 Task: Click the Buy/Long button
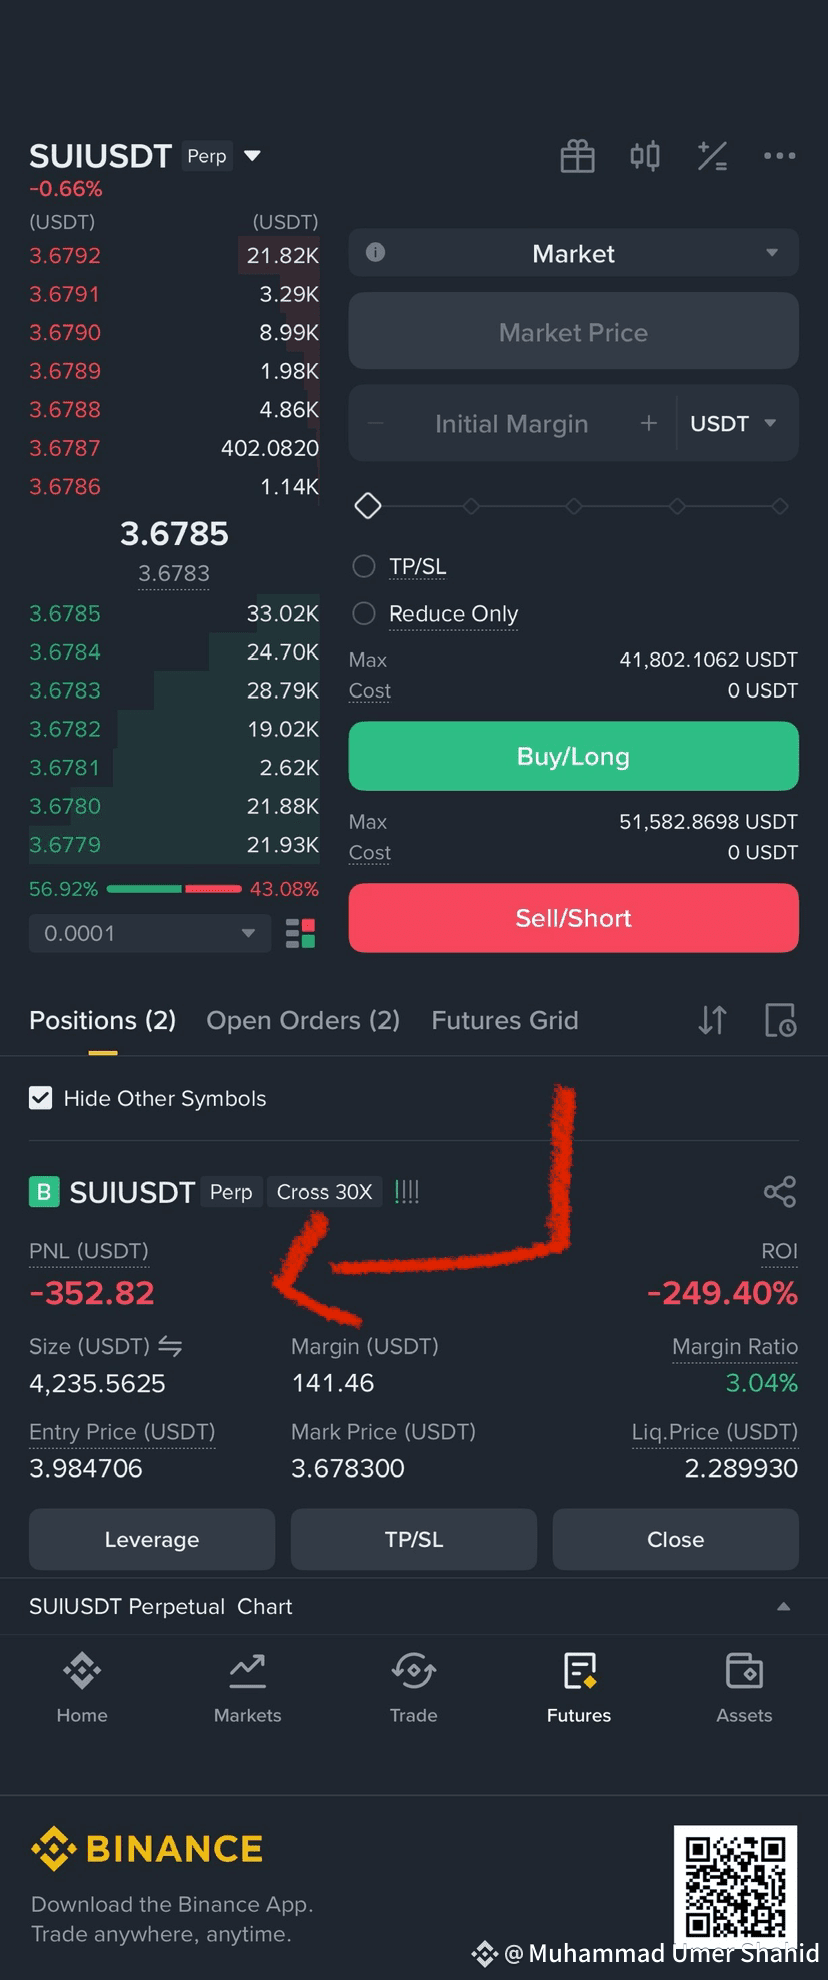573,756
